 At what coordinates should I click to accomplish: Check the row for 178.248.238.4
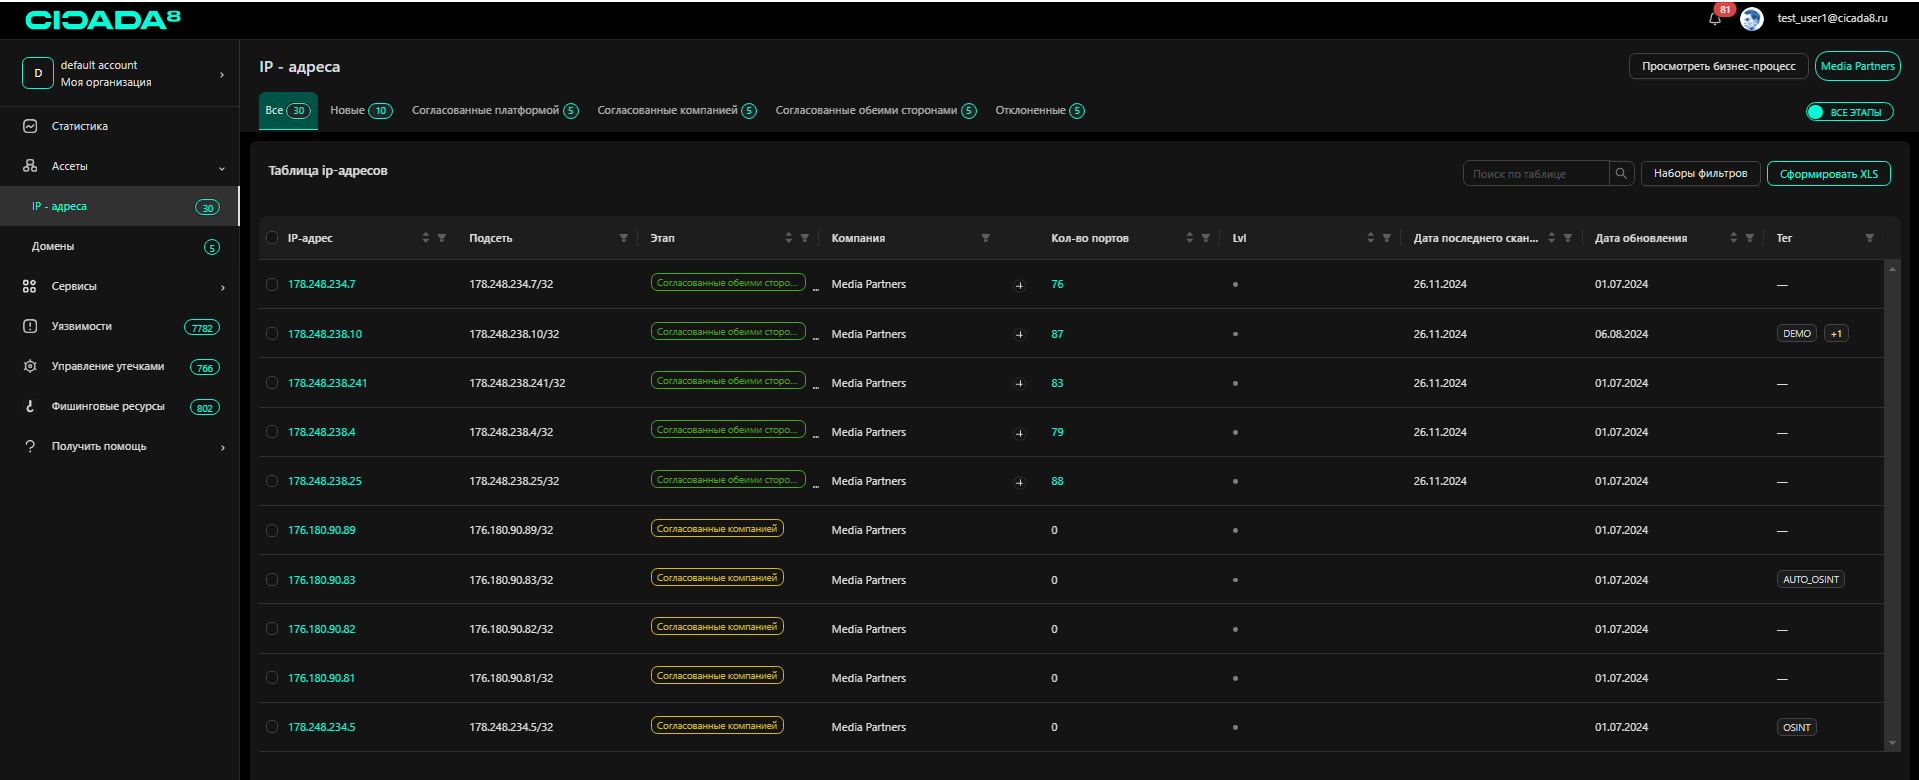click(x=272, y=432)
